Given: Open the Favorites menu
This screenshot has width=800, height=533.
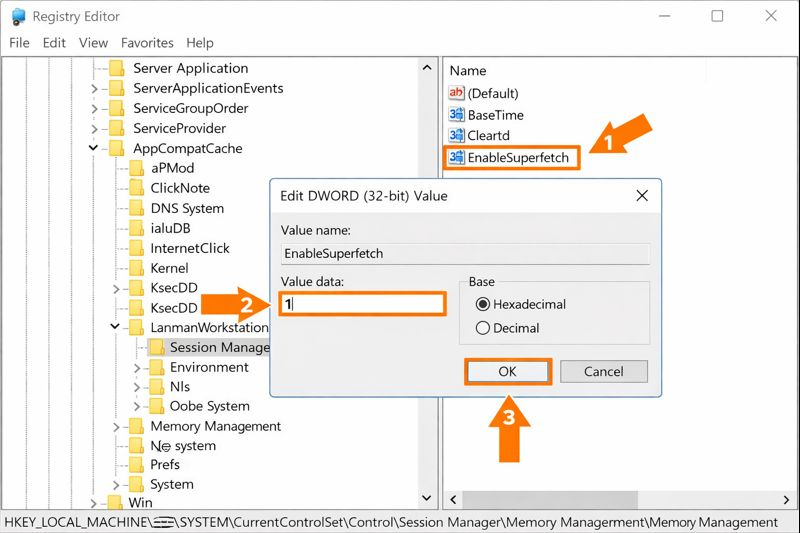Looking at the screenshot, I should [147, 43].
